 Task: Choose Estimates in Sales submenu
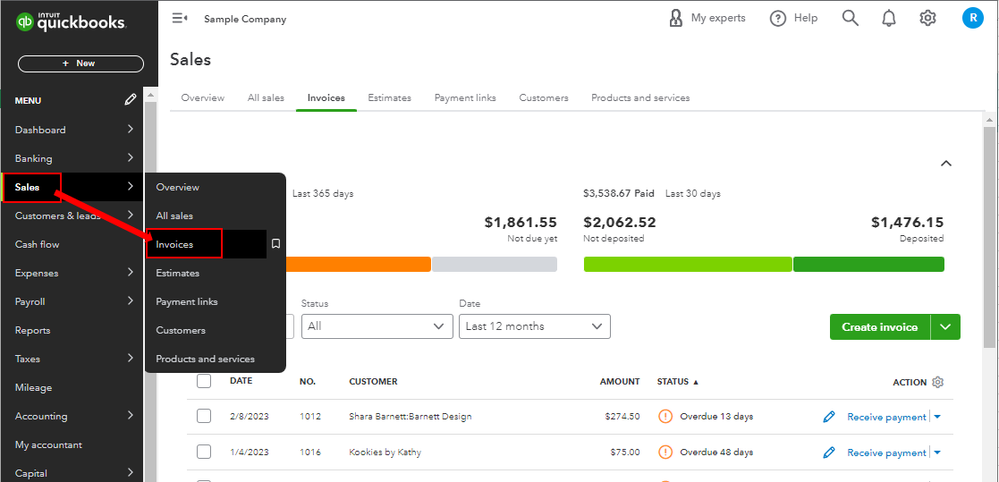coord(178,273)
